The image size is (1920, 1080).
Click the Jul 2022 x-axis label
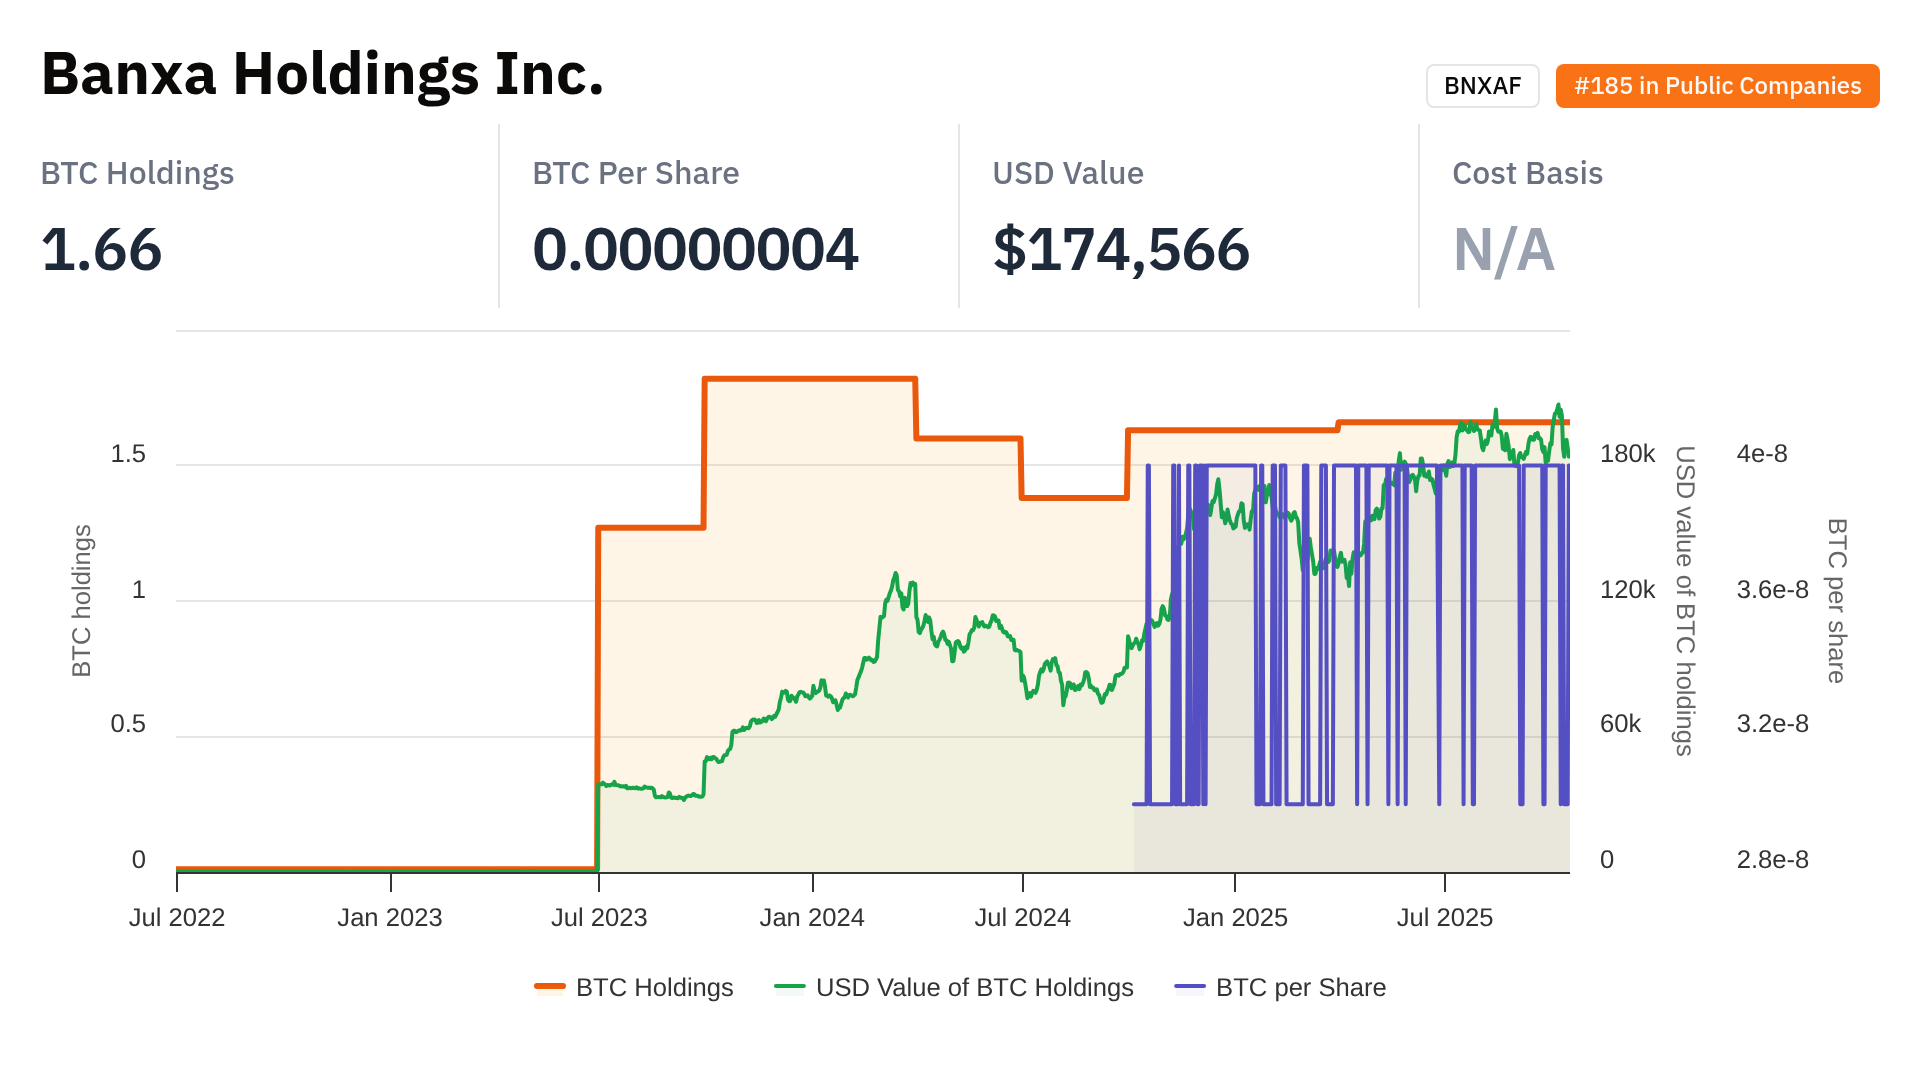click(177, 917)
